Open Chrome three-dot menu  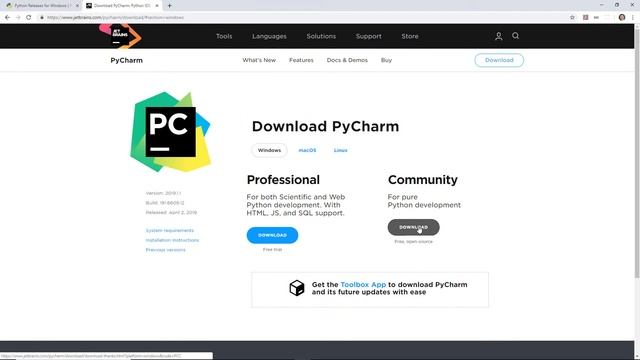tap(633, 18)
